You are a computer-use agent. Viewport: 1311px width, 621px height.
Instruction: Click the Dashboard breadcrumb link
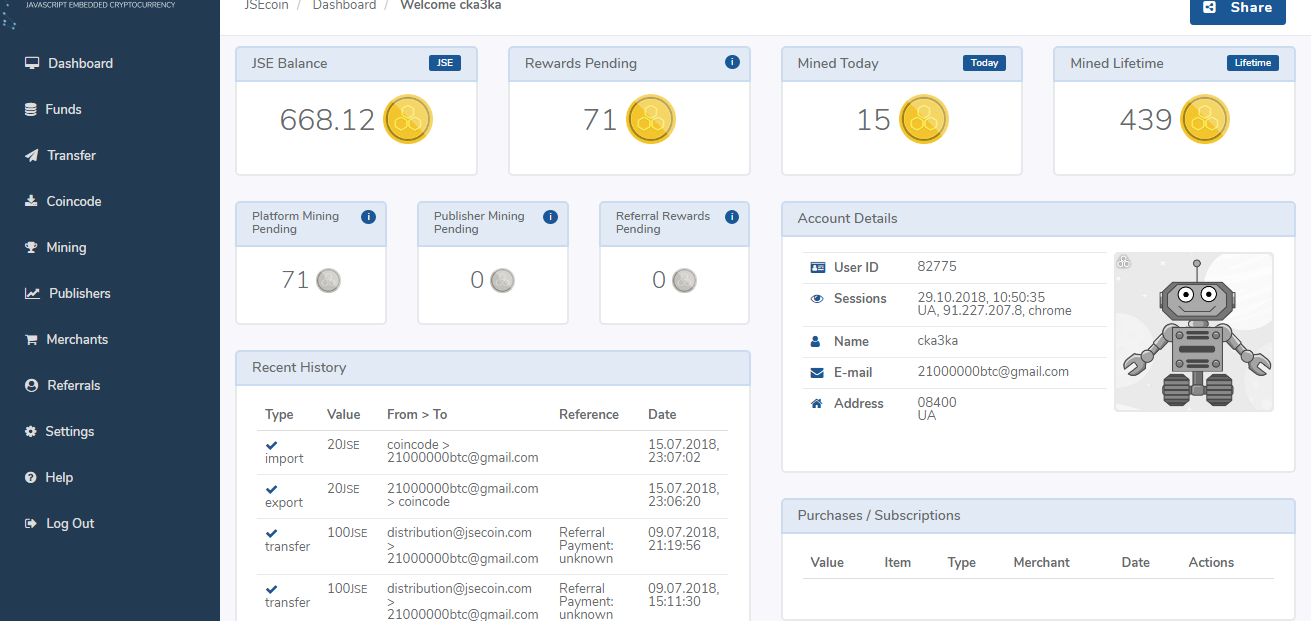click(344, 5)
